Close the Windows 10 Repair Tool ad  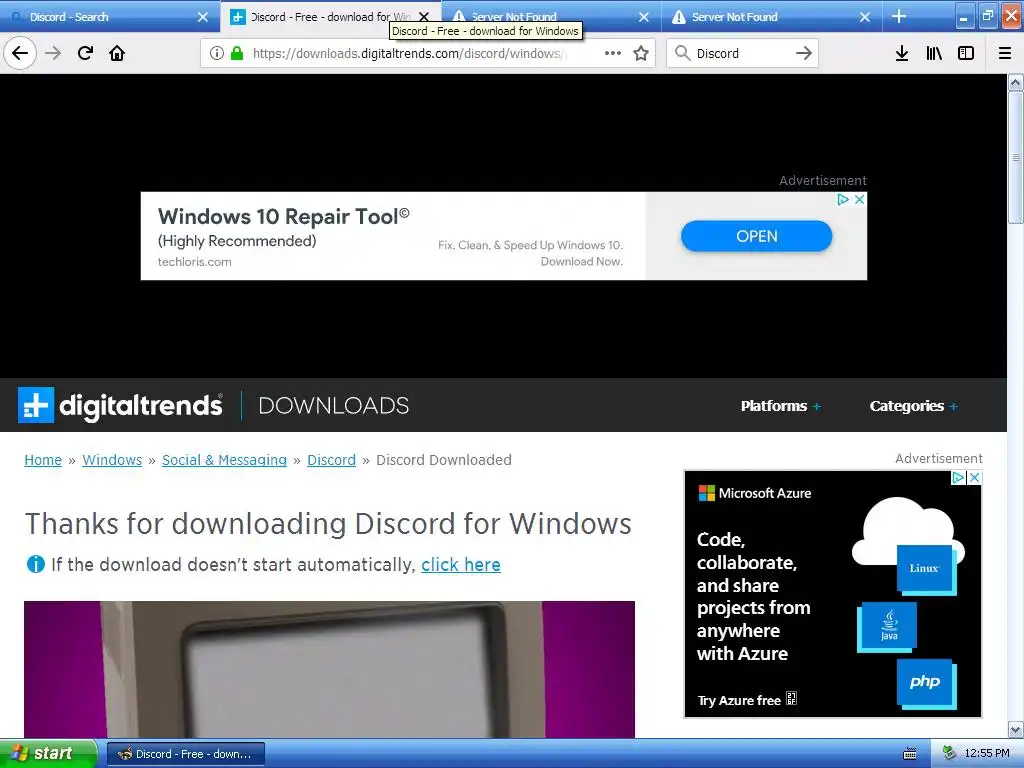pos(859,199)
